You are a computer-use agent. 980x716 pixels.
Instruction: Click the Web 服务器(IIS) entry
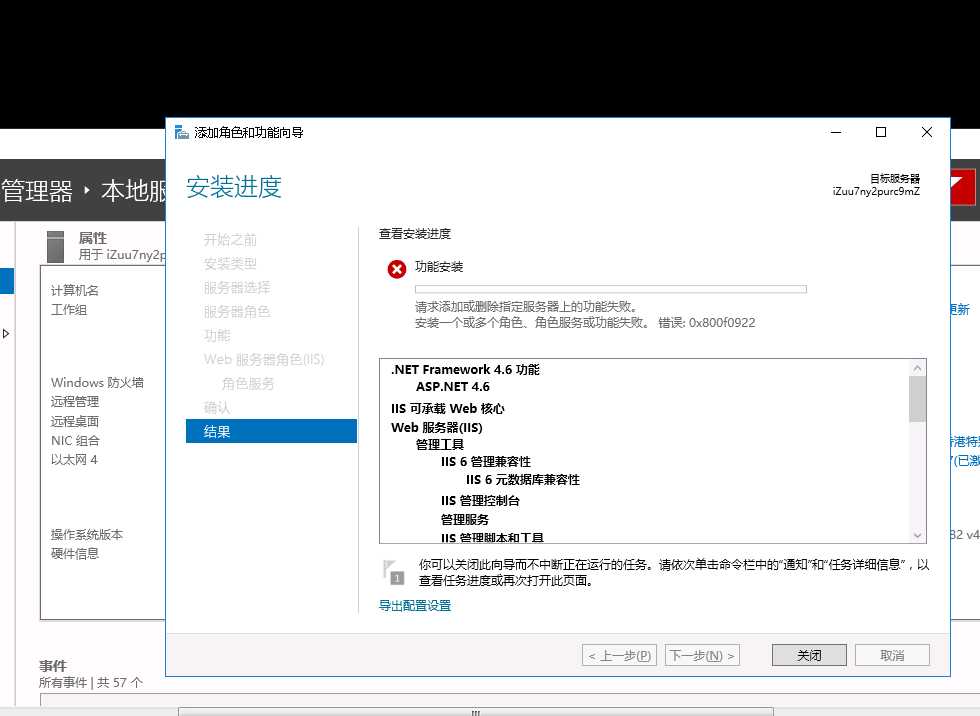(x=437, y=428)
